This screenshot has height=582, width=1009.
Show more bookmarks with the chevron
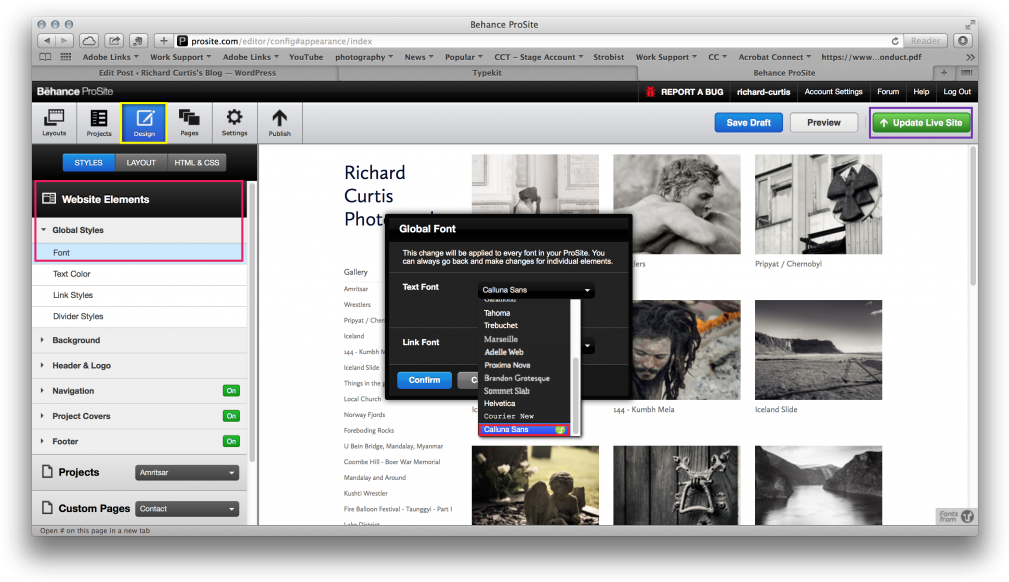[x=970, y=57]
